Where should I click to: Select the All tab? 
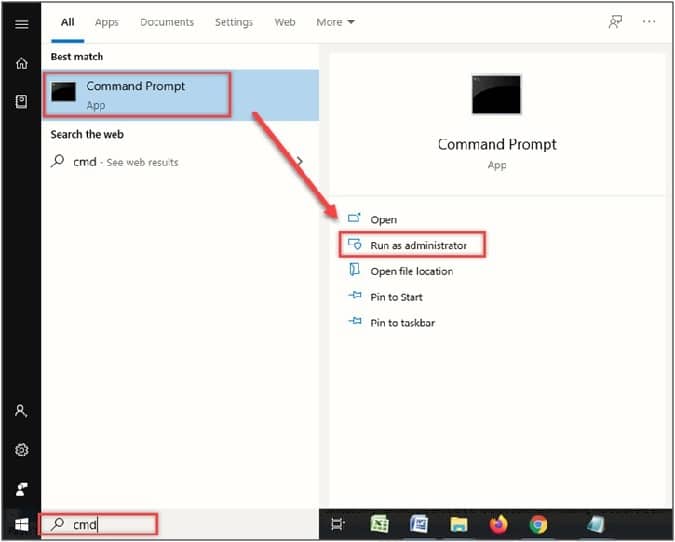coord(68,22)
